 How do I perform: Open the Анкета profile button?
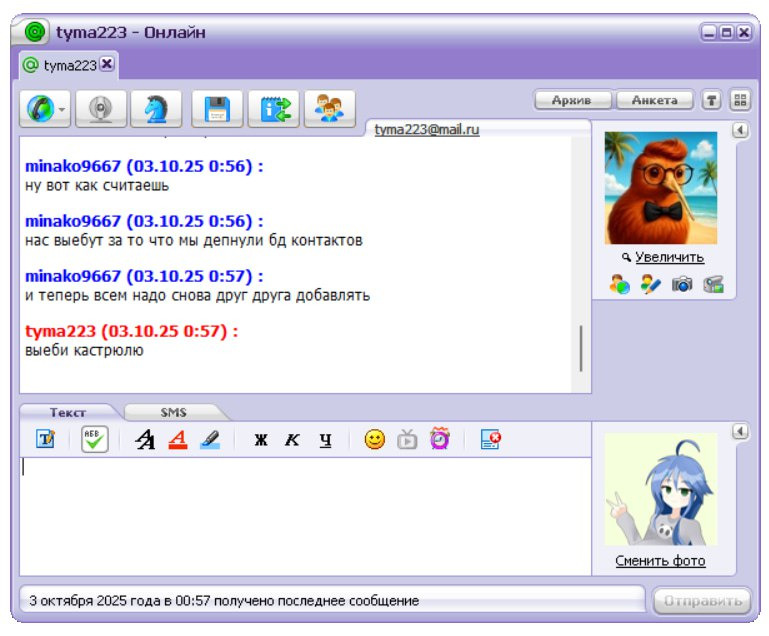[654, 100]
